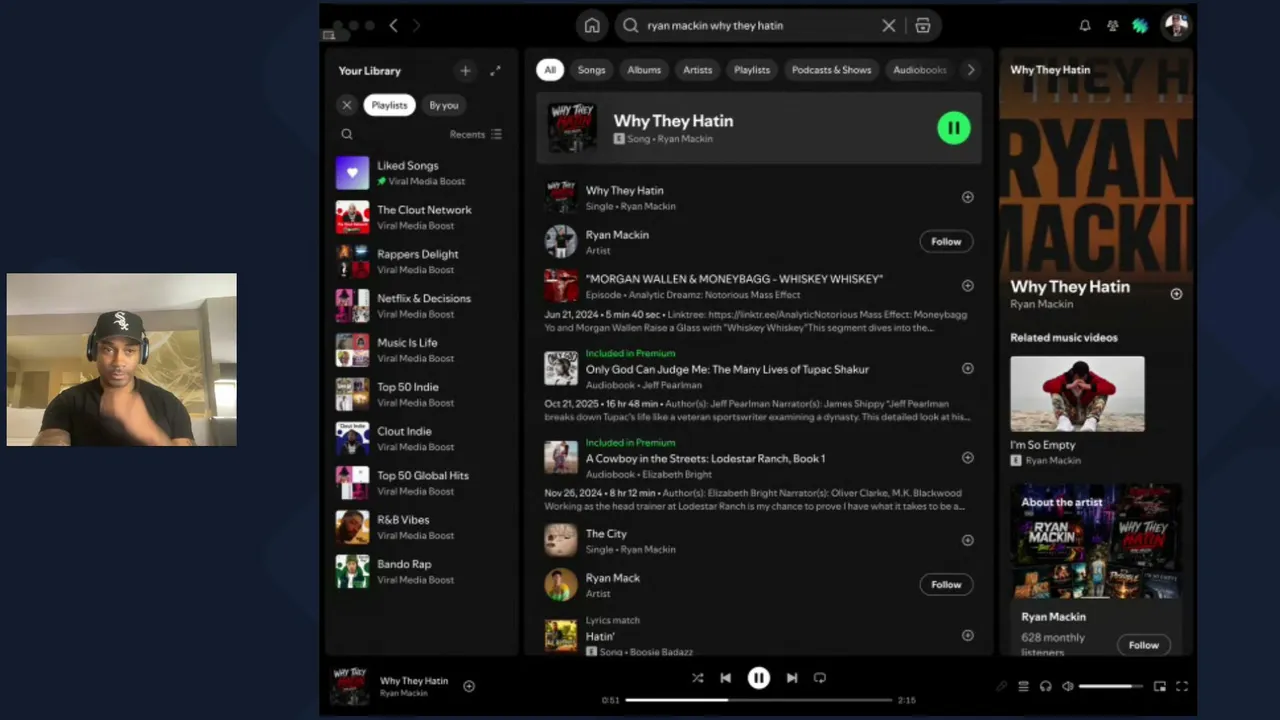
Task: Select the All search filter
Action: tap(550, 70)
